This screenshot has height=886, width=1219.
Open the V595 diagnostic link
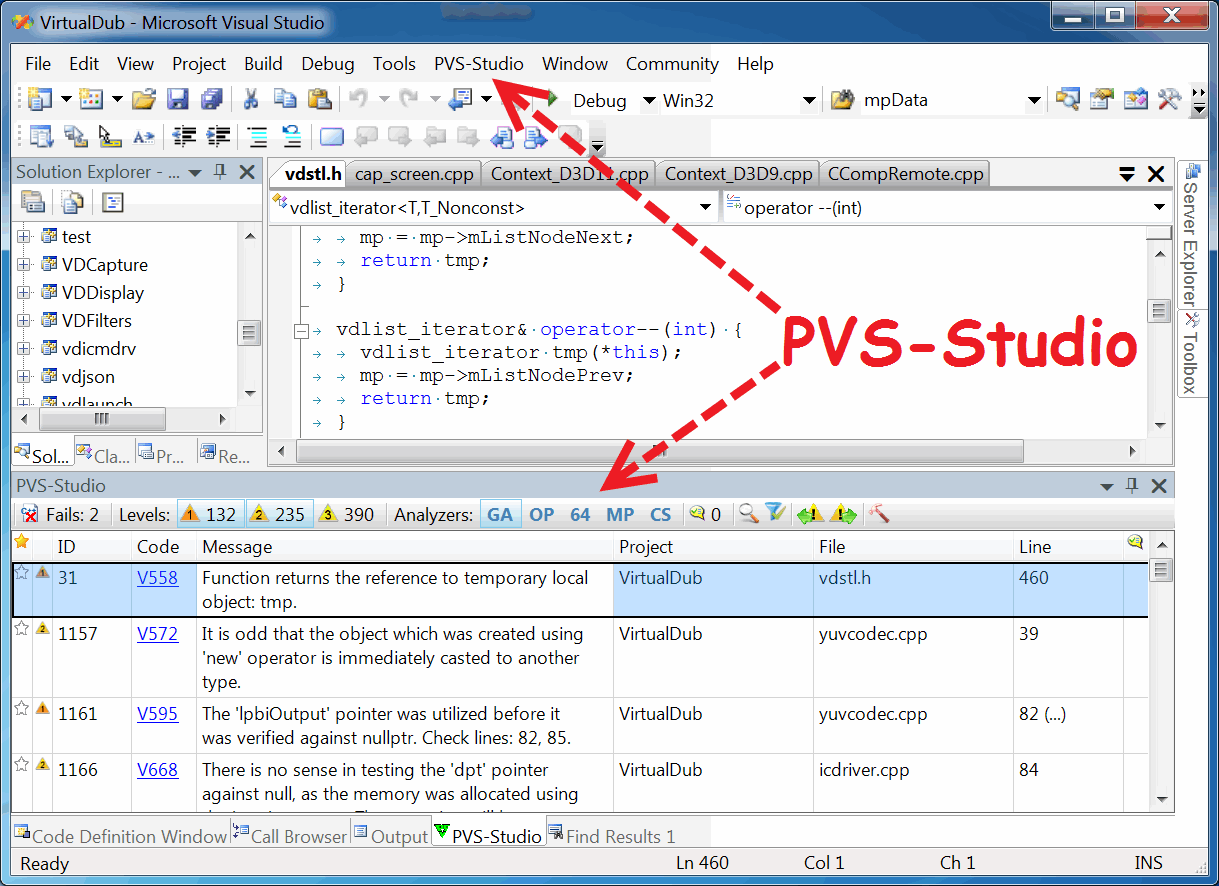[157, 714]
